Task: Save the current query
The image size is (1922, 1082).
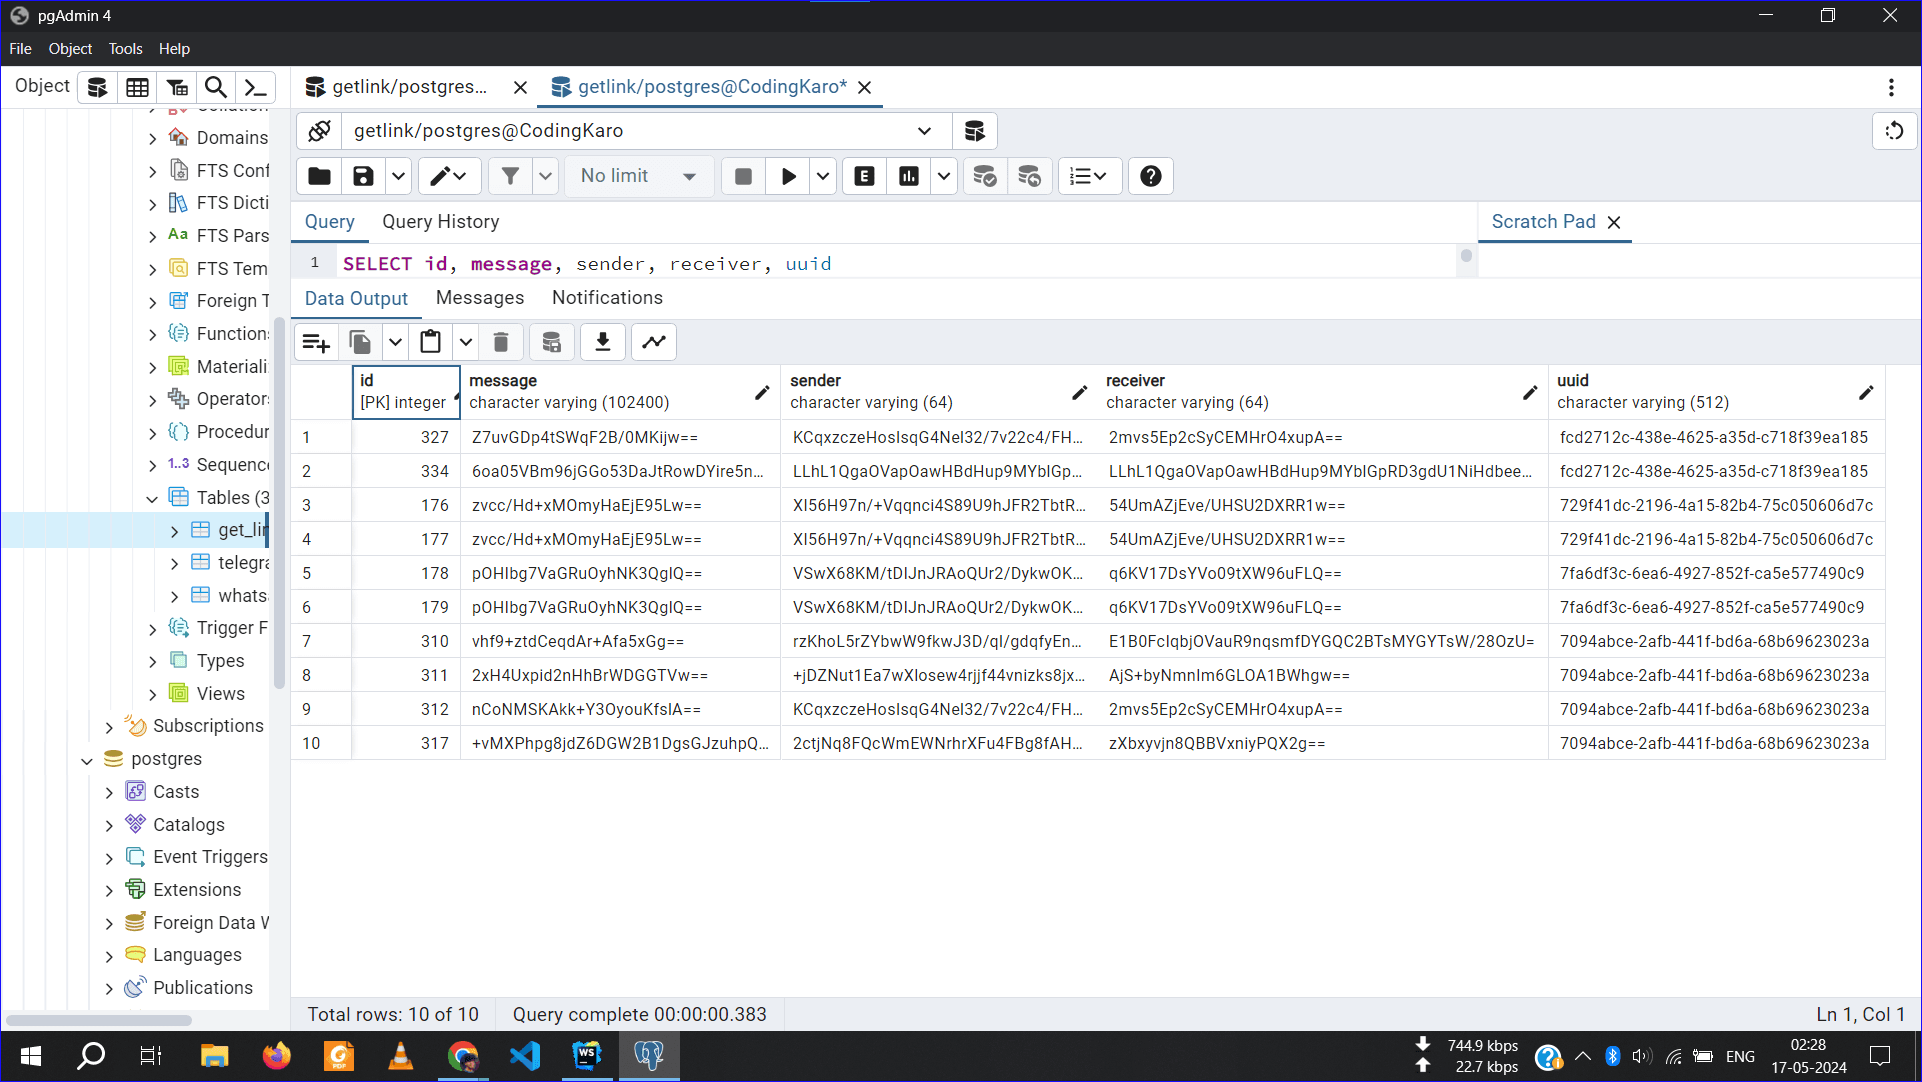Action: point(362,175)
